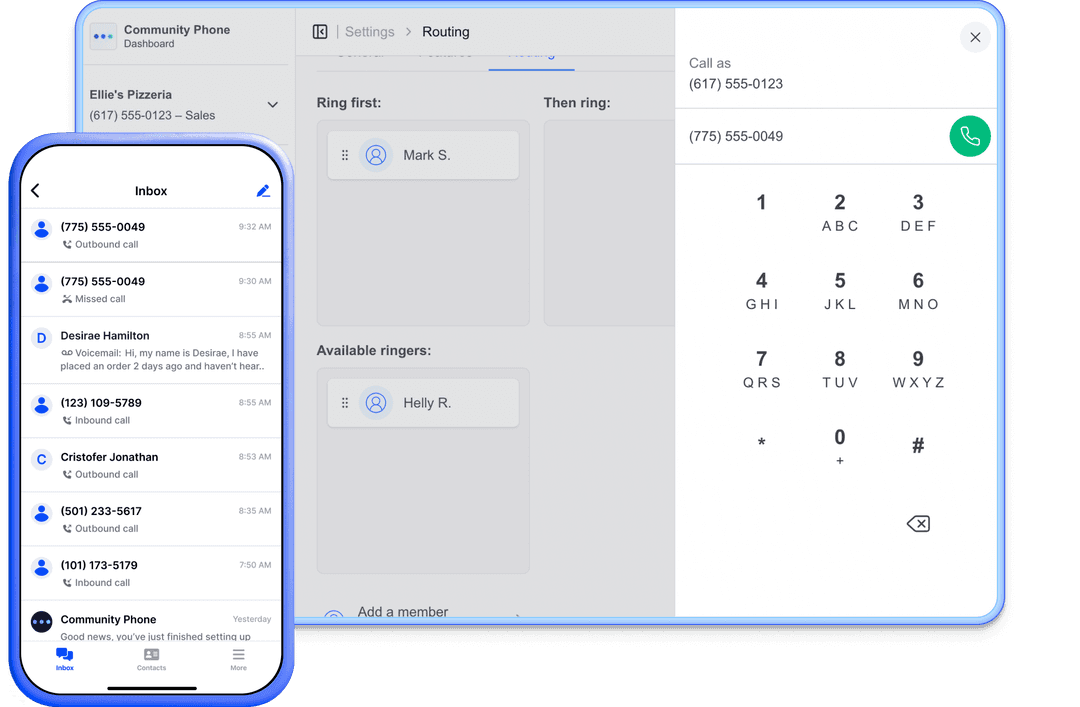Tap the back arrow in Inbox header

tap(36, 191)
